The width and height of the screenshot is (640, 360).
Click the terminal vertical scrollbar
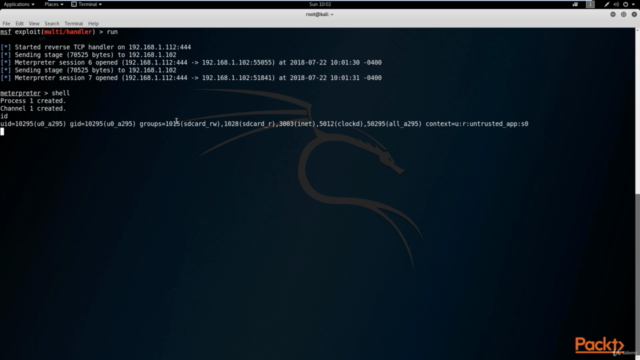[638, 194]
